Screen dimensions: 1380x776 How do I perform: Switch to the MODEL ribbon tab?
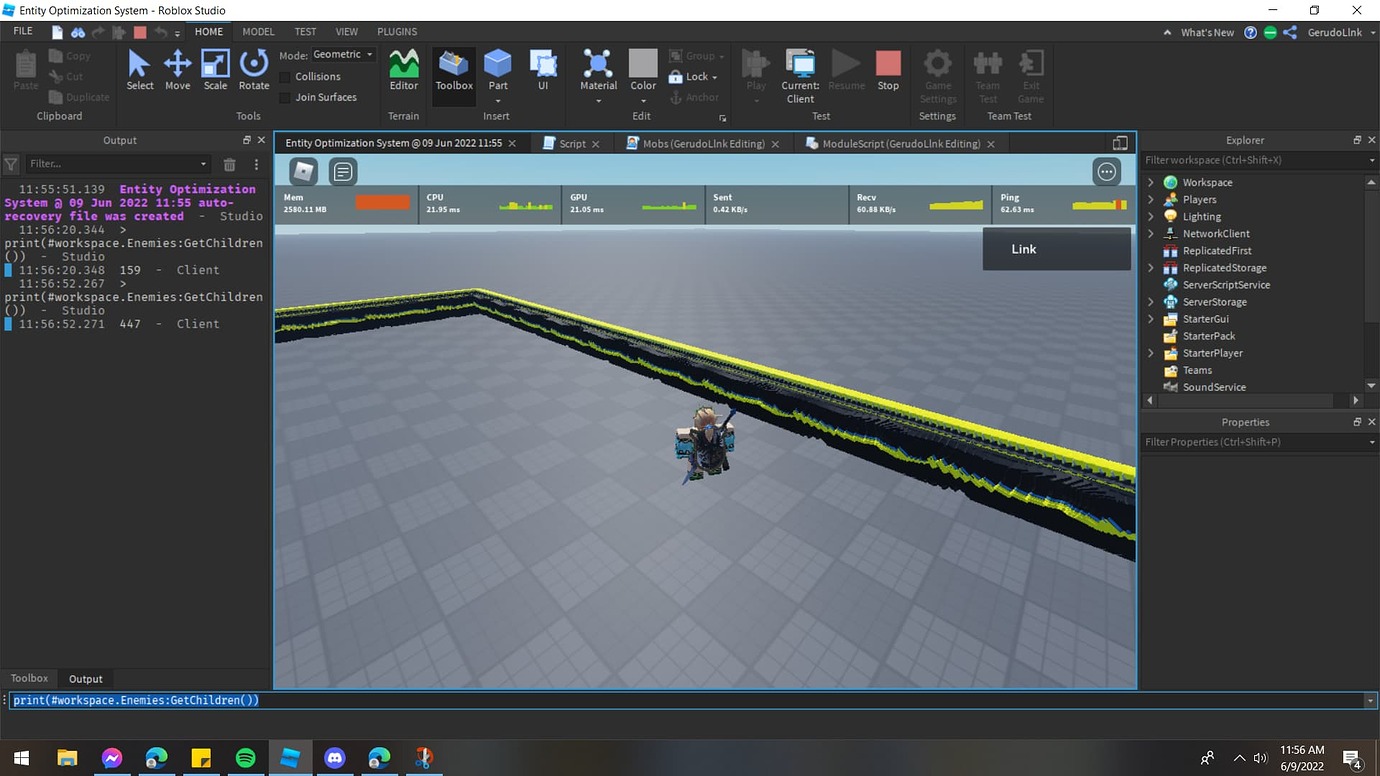tap(257, 31)
